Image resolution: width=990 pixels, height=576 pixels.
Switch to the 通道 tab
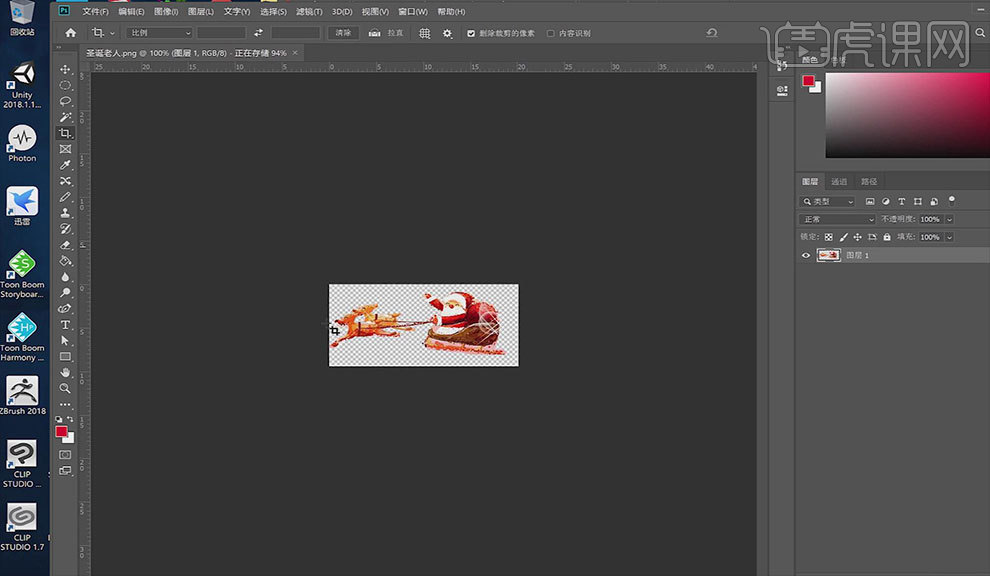(x=838, y=181)
